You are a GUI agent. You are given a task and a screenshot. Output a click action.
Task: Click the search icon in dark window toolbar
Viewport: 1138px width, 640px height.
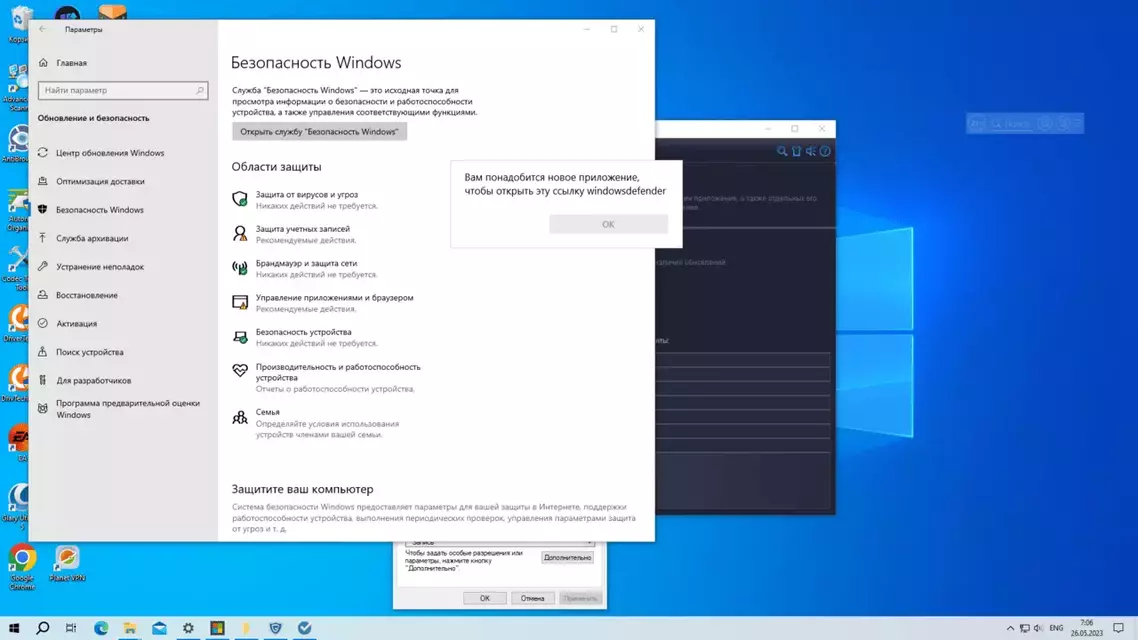tap(782, 151)
